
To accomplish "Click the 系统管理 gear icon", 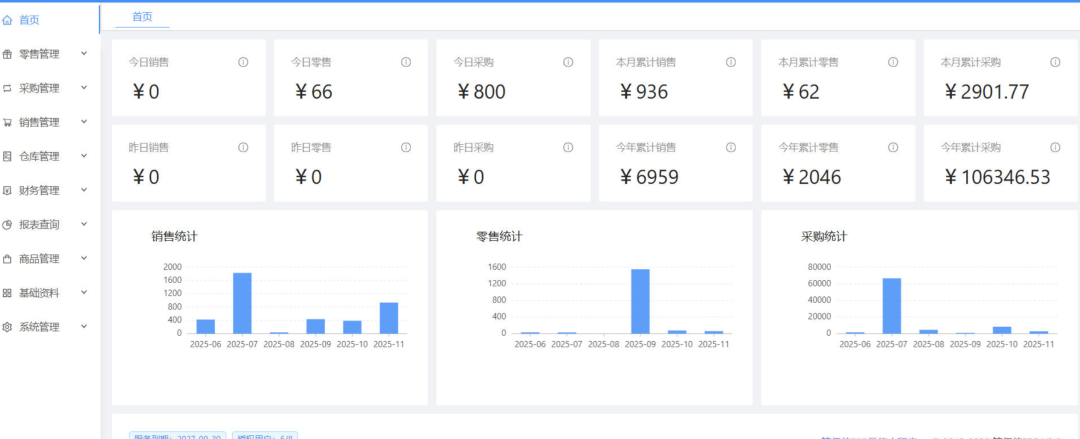I will click(x=8, y=327).
